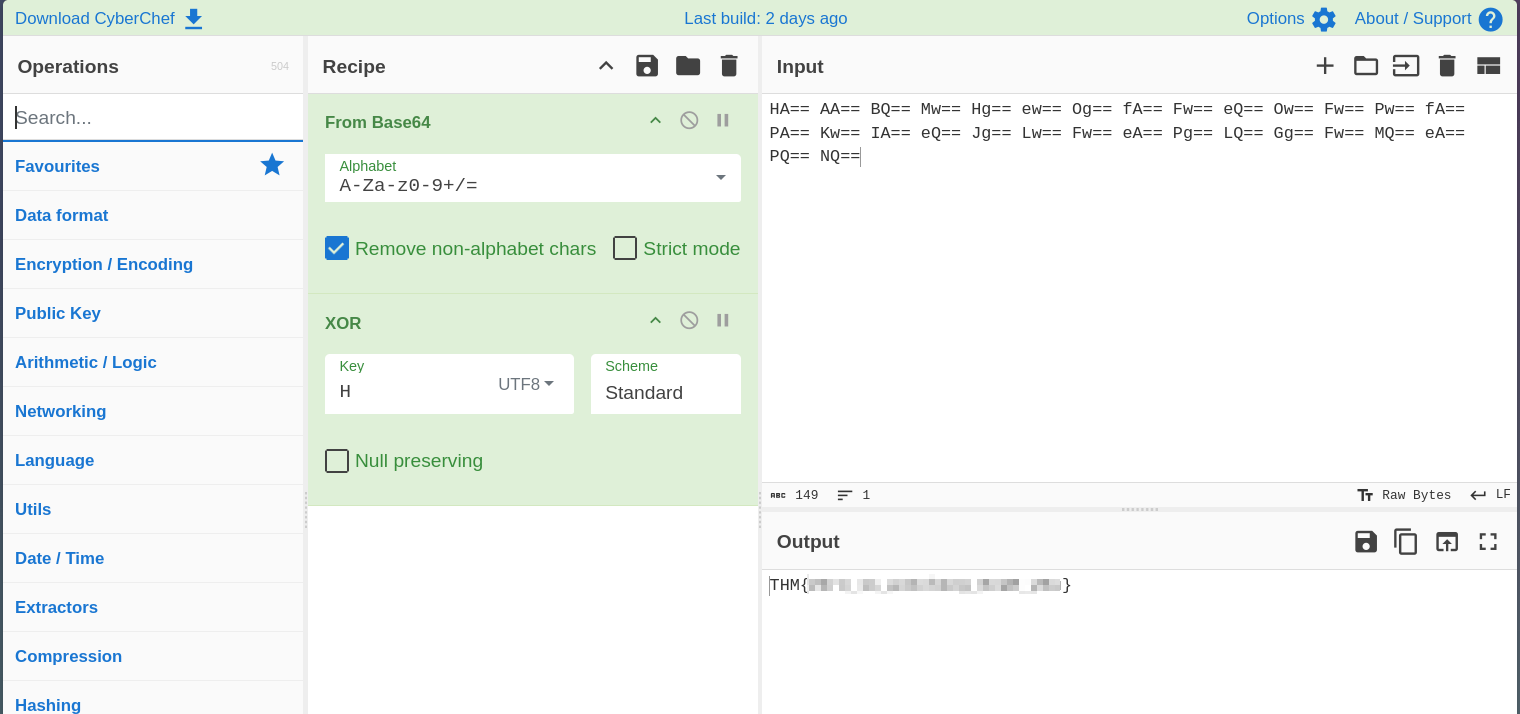This screenshot has width=1520, height=714.
Task: Maximise the output pane
Action: point(1488,542)
